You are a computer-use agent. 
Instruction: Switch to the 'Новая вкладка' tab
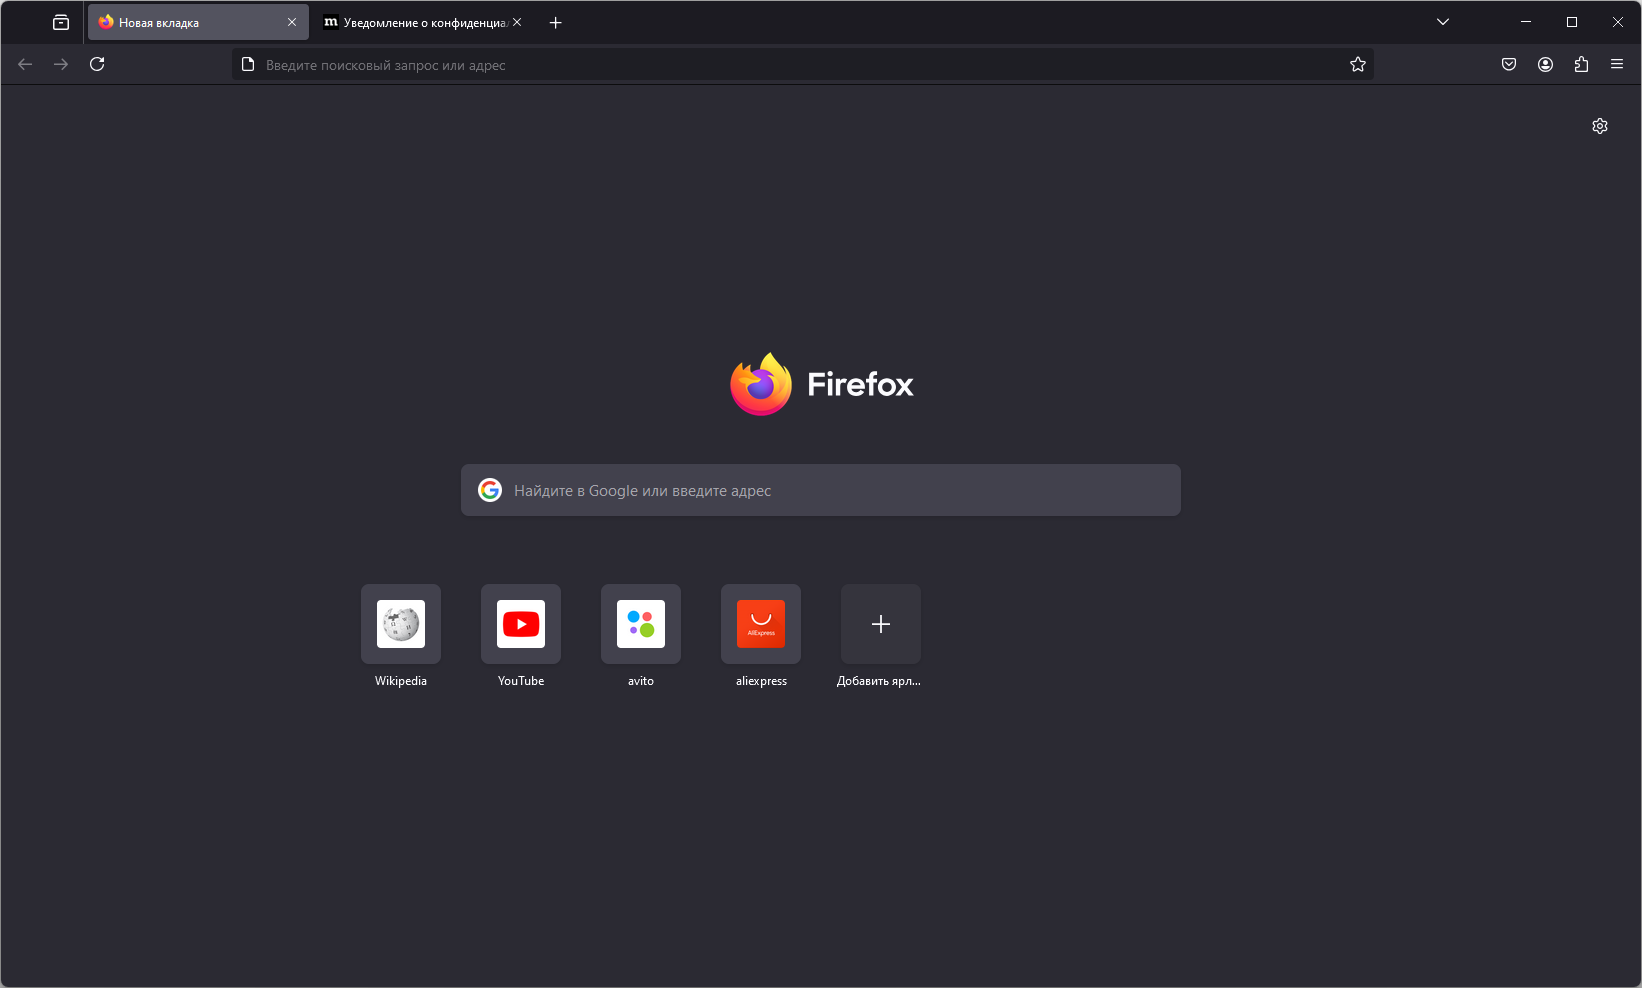(198, 22)
